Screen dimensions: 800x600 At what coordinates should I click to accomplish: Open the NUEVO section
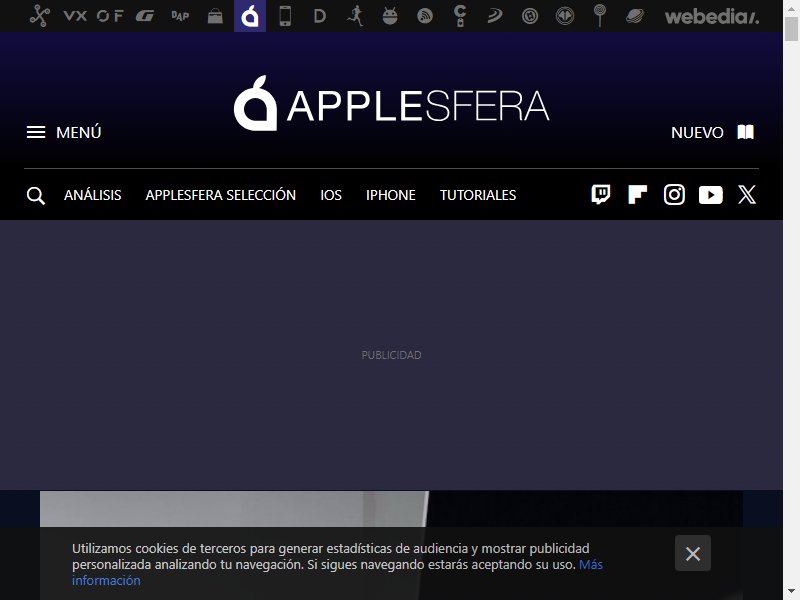click(x=697, y=133)
